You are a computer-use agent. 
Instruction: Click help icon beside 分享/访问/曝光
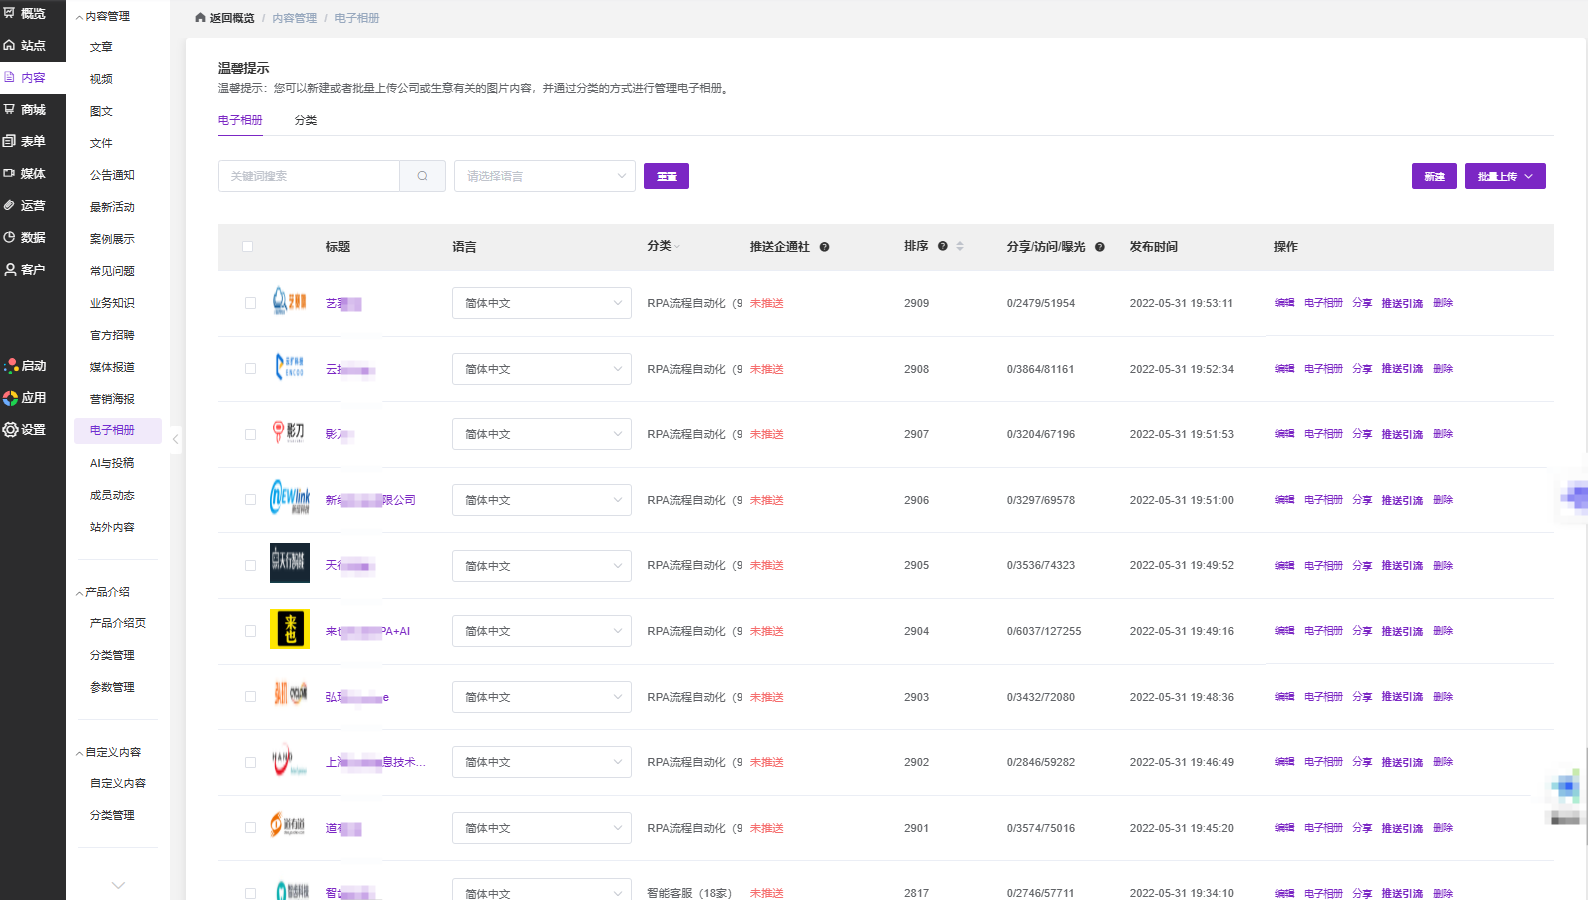1099,247
